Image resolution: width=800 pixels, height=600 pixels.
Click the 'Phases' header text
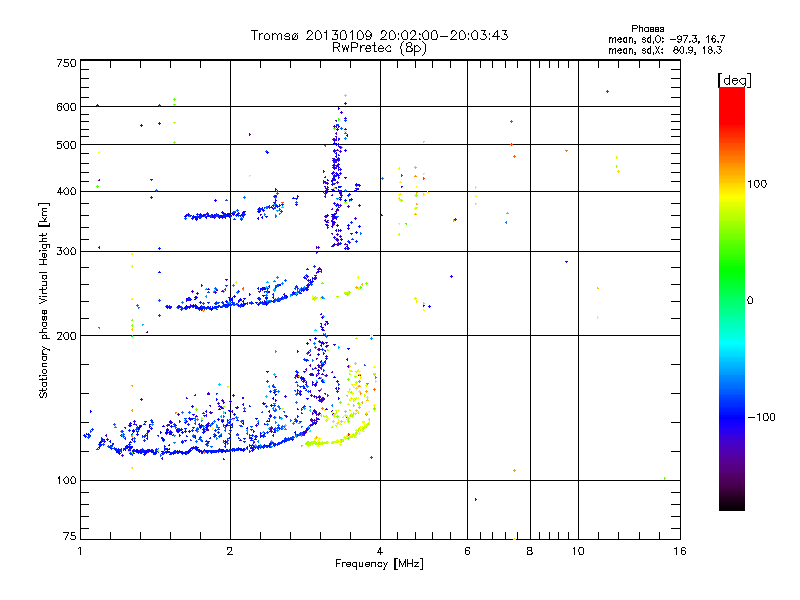tap(647, 29)
